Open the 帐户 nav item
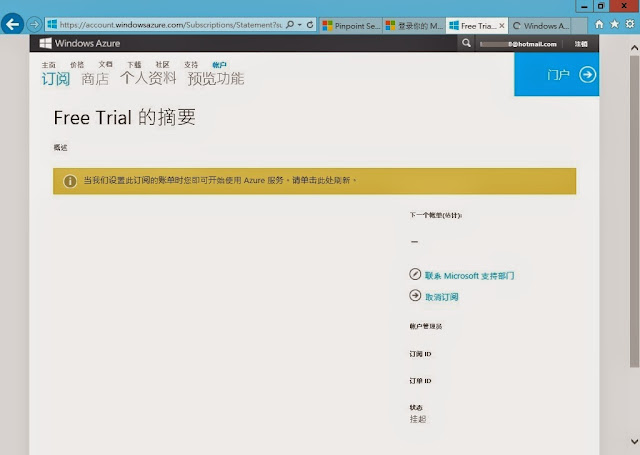640x455 pixels. tap(219, 65)
